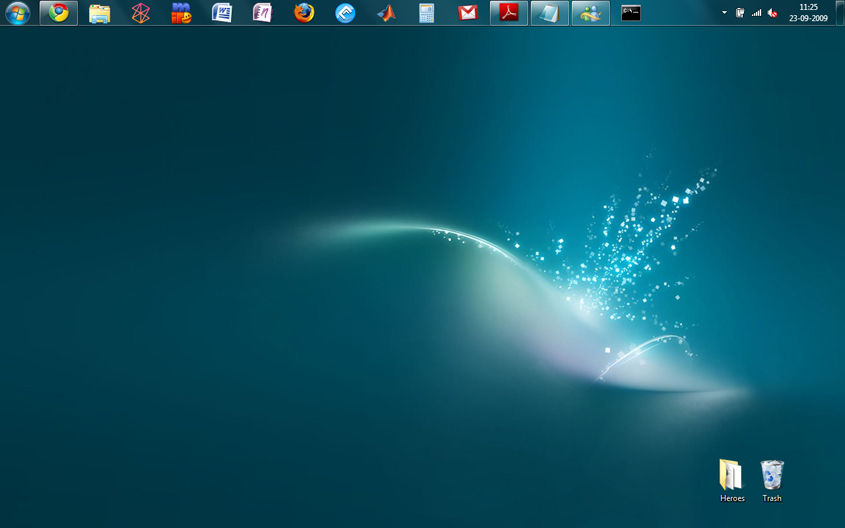
Task: Click the muted volume speaker icon
Action: tap(772, 13)
